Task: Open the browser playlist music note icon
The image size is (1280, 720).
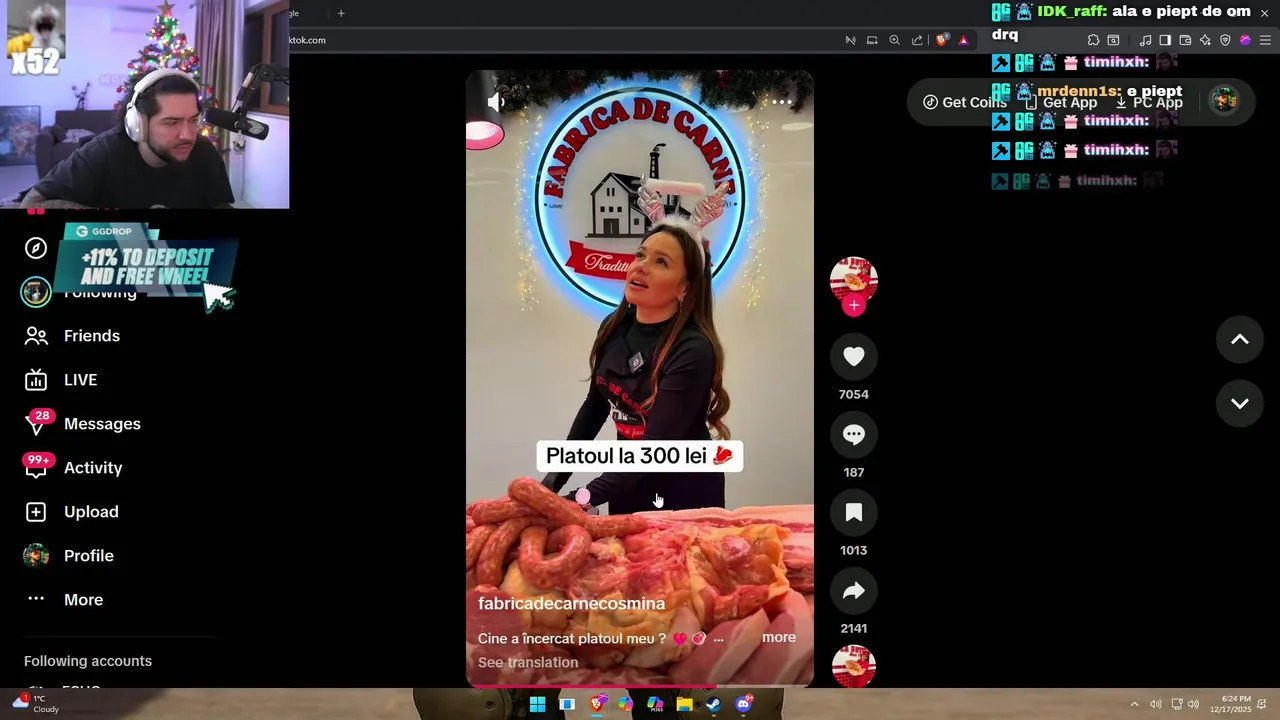Action: coord(1145,40)
